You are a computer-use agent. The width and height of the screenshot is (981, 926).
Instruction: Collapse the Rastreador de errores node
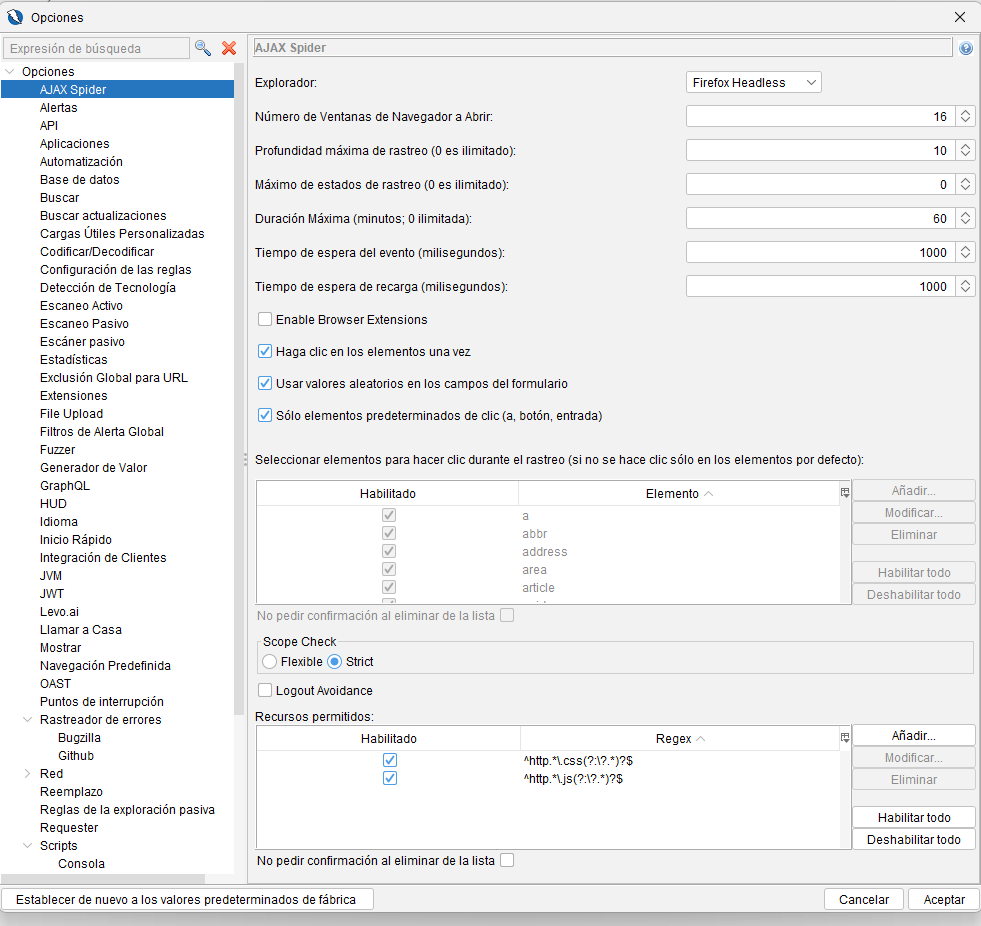pyautogui.click(x=27, y=720)
